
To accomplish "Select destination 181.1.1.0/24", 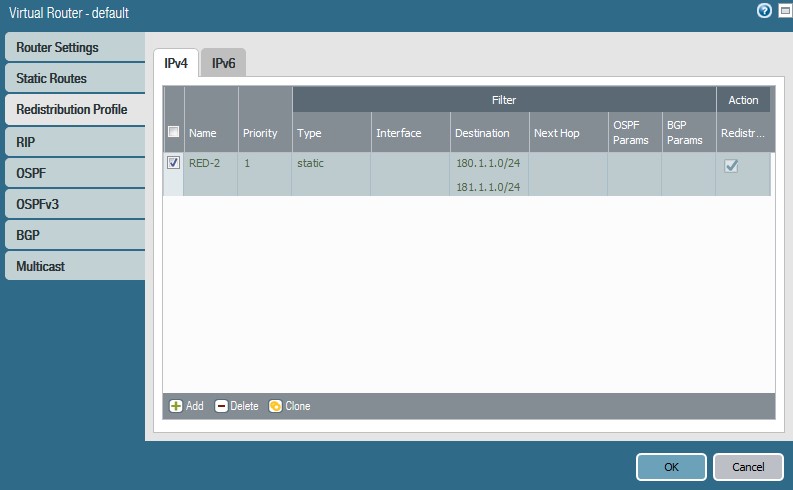I will [x=488, y=187].
